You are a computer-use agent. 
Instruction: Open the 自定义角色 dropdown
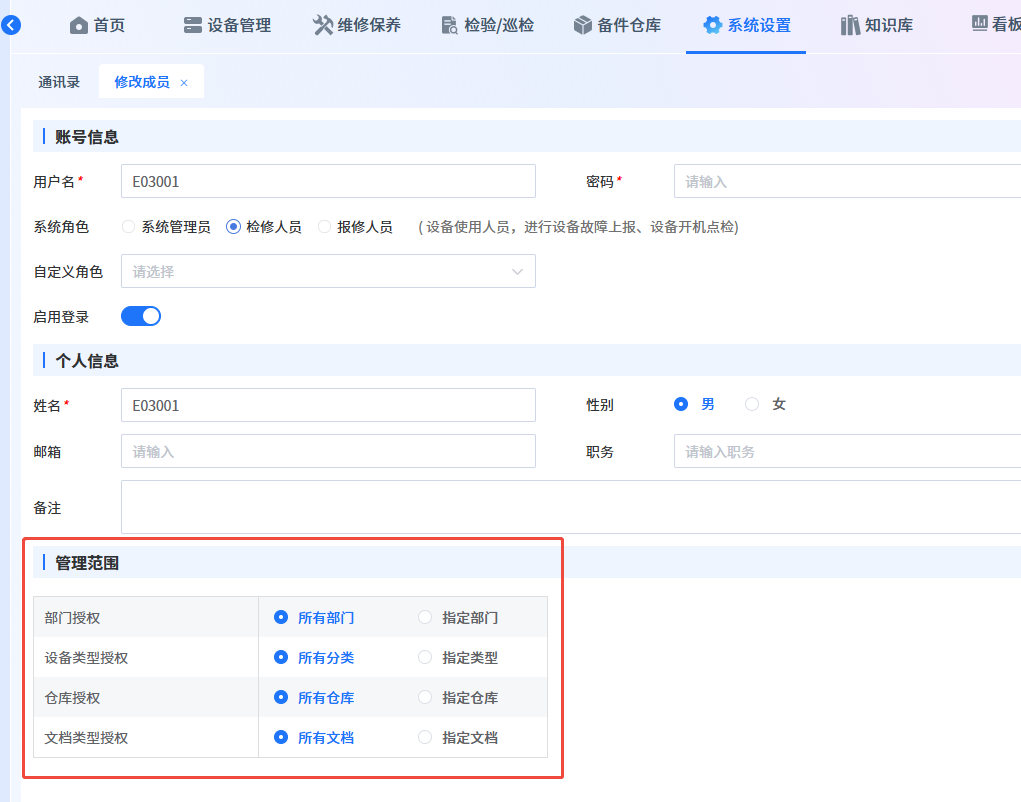coord(328,272)
